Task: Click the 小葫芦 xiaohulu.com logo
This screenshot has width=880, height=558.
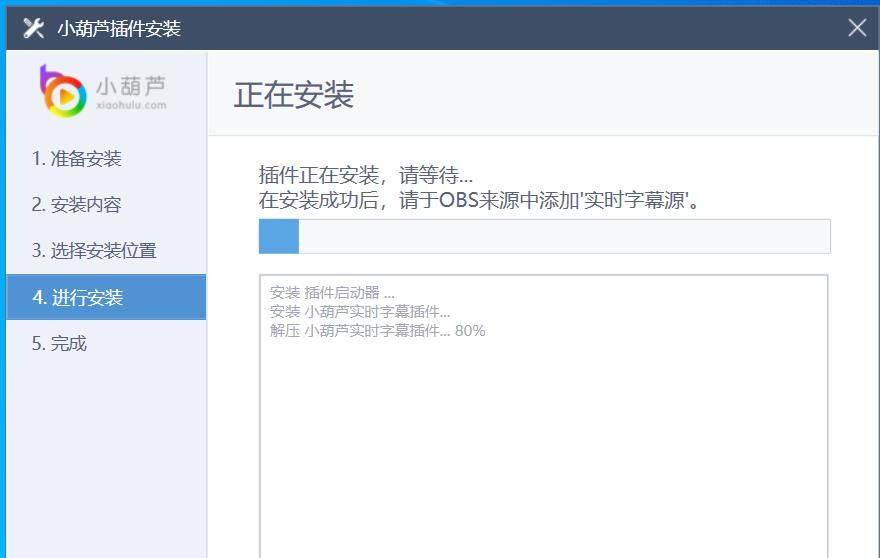Action: pyautogui.click(x=103, y=91)
